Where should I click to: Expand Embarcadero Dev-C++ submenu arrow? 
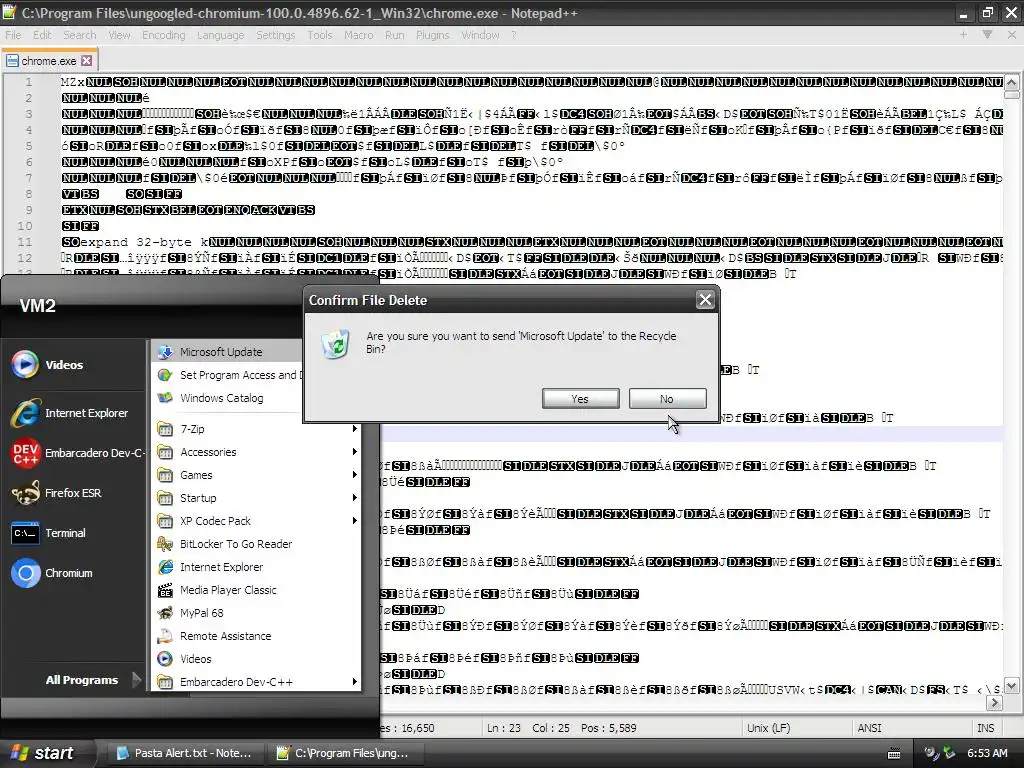[x=355, y=682]
